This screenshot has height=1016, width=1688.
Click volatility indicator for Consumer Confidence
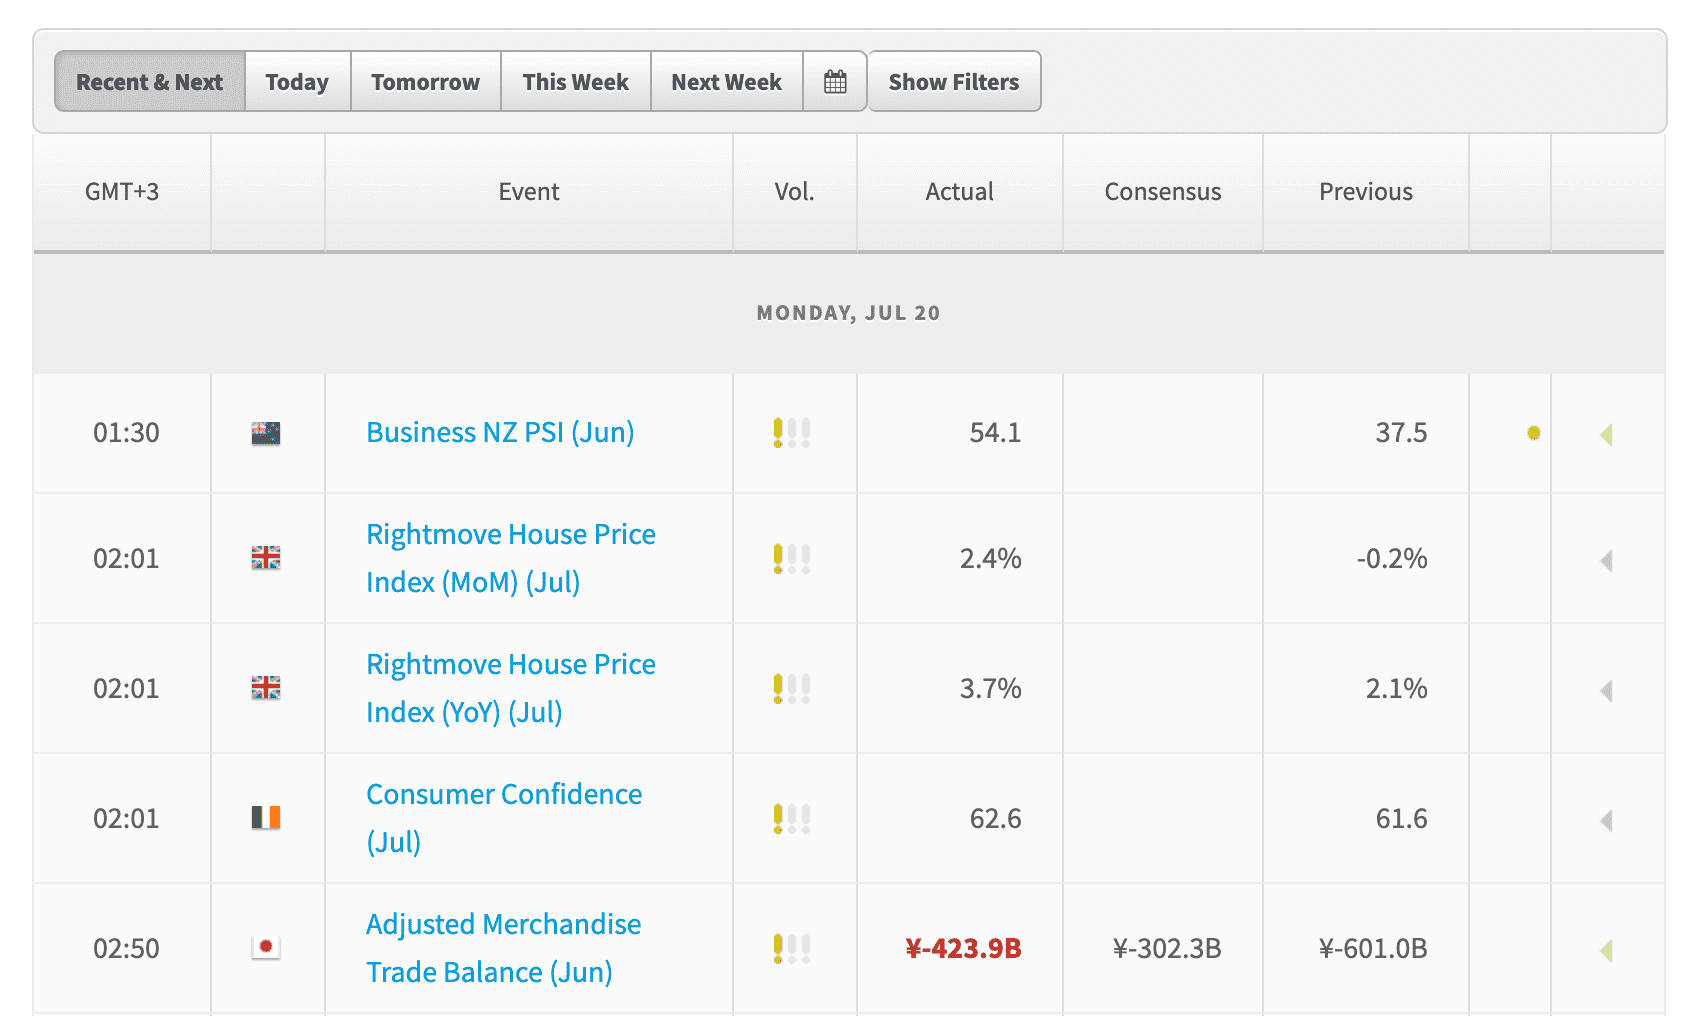click(x=791, y=818)
